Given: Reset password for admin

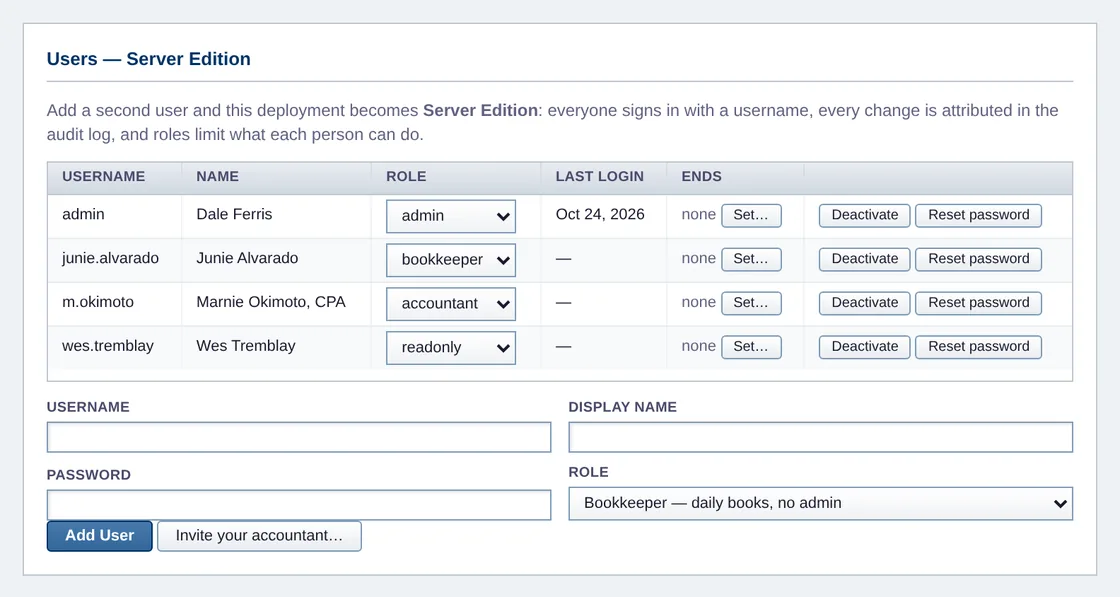Looking at the screenshot, I should (x=979, y=215).
